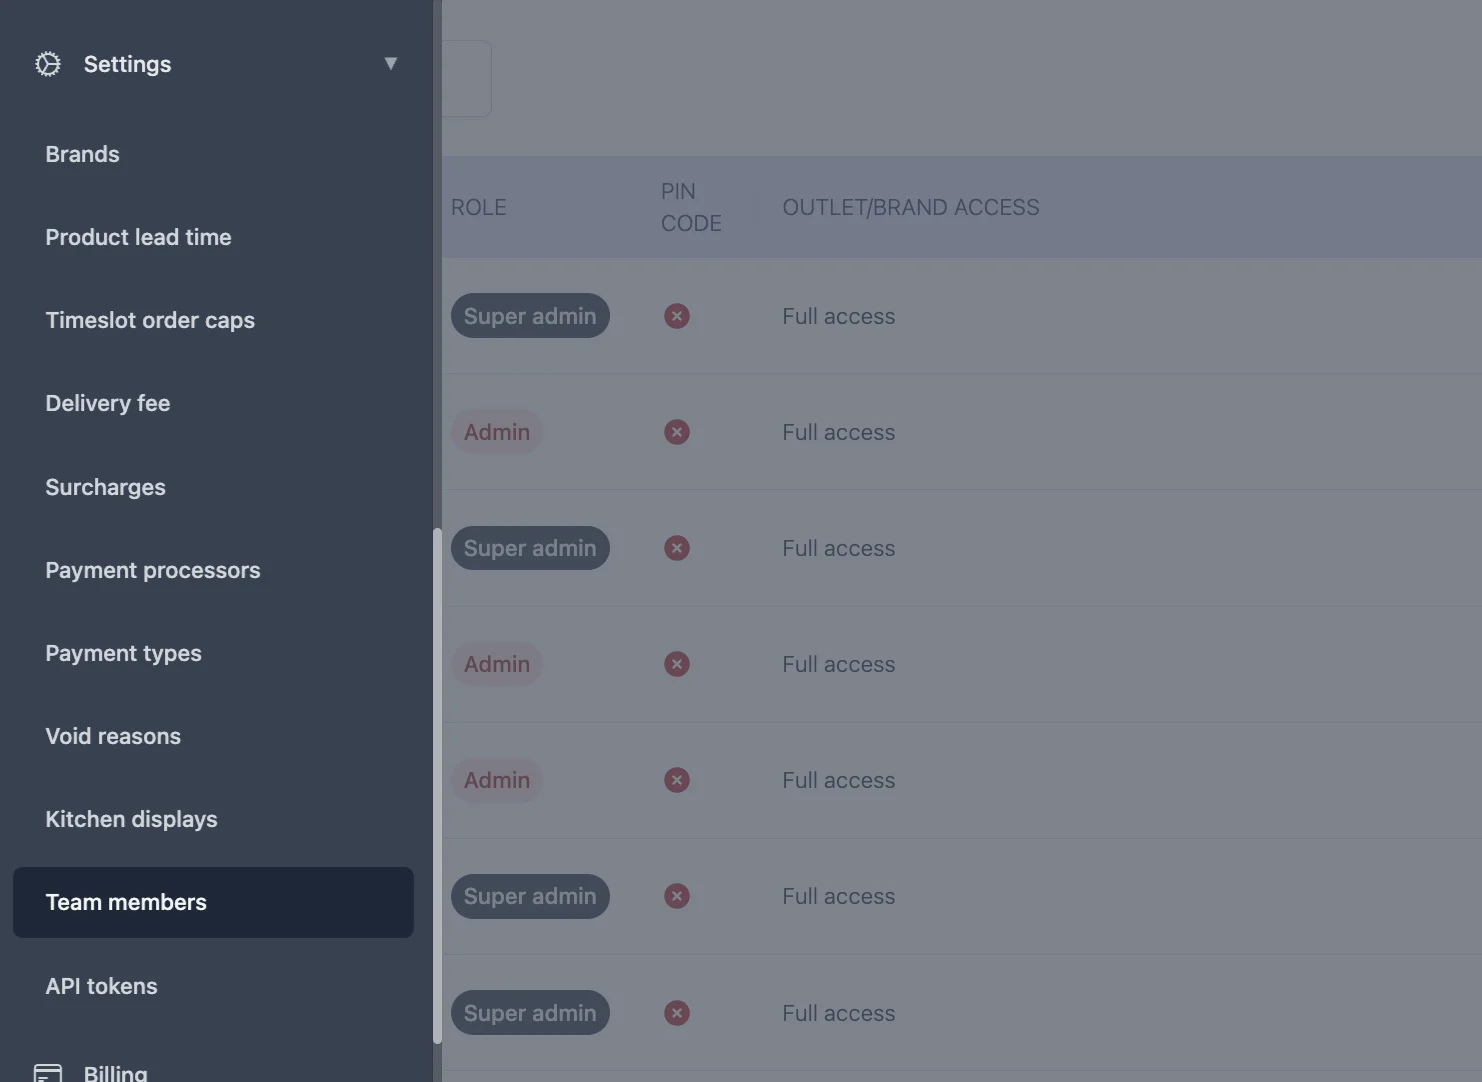Click Full access in the first row
Screen dimensions: 1482x1082
(839, 316)
